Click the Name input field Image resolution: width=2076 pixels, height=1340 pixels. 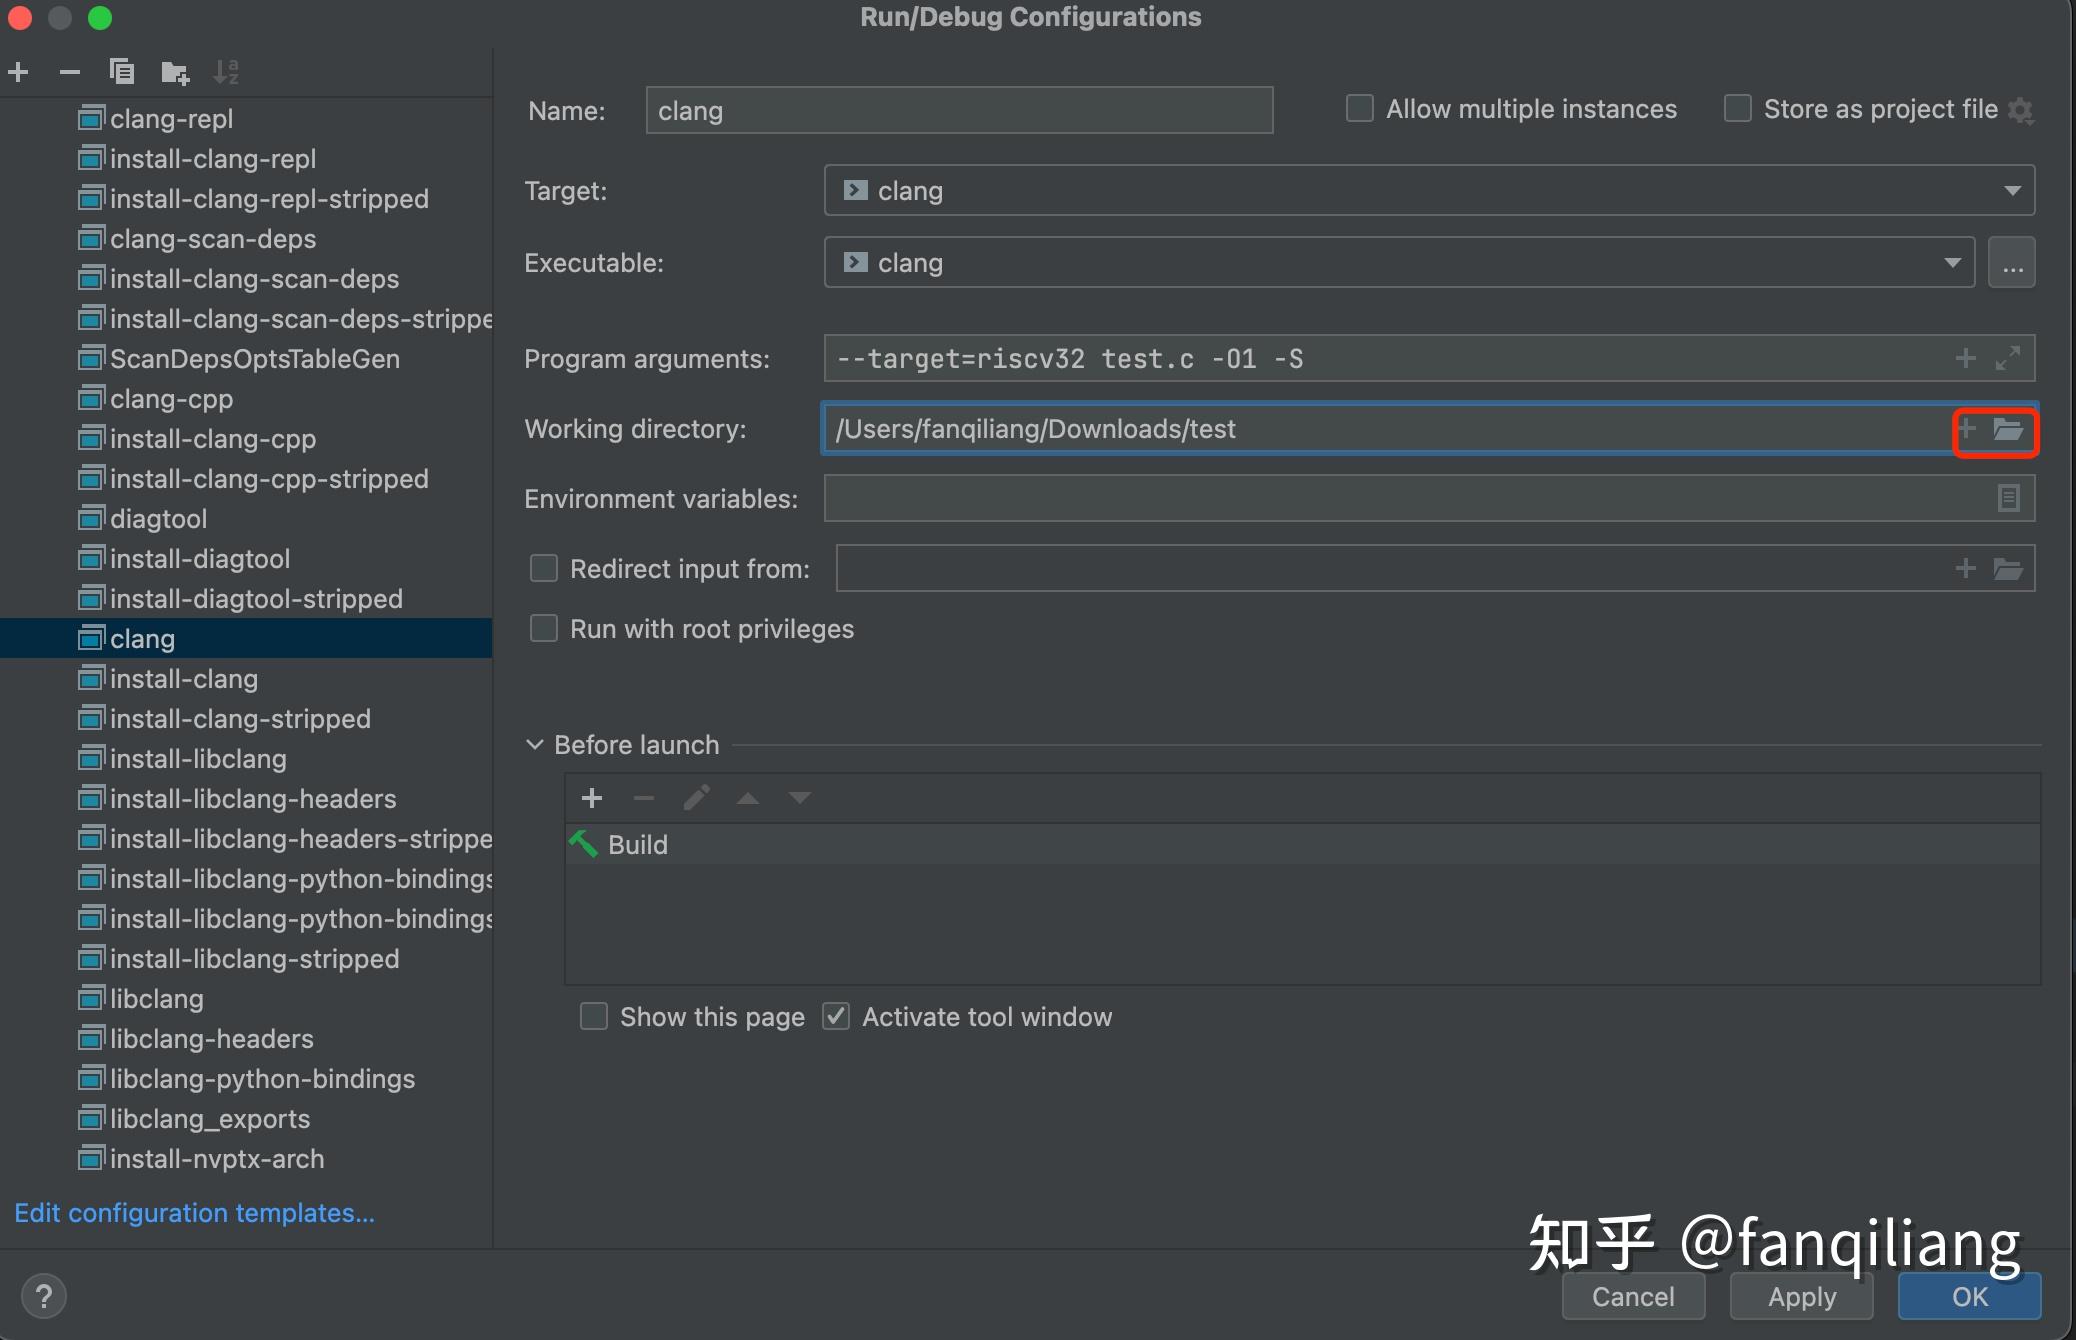pos(959,110)
